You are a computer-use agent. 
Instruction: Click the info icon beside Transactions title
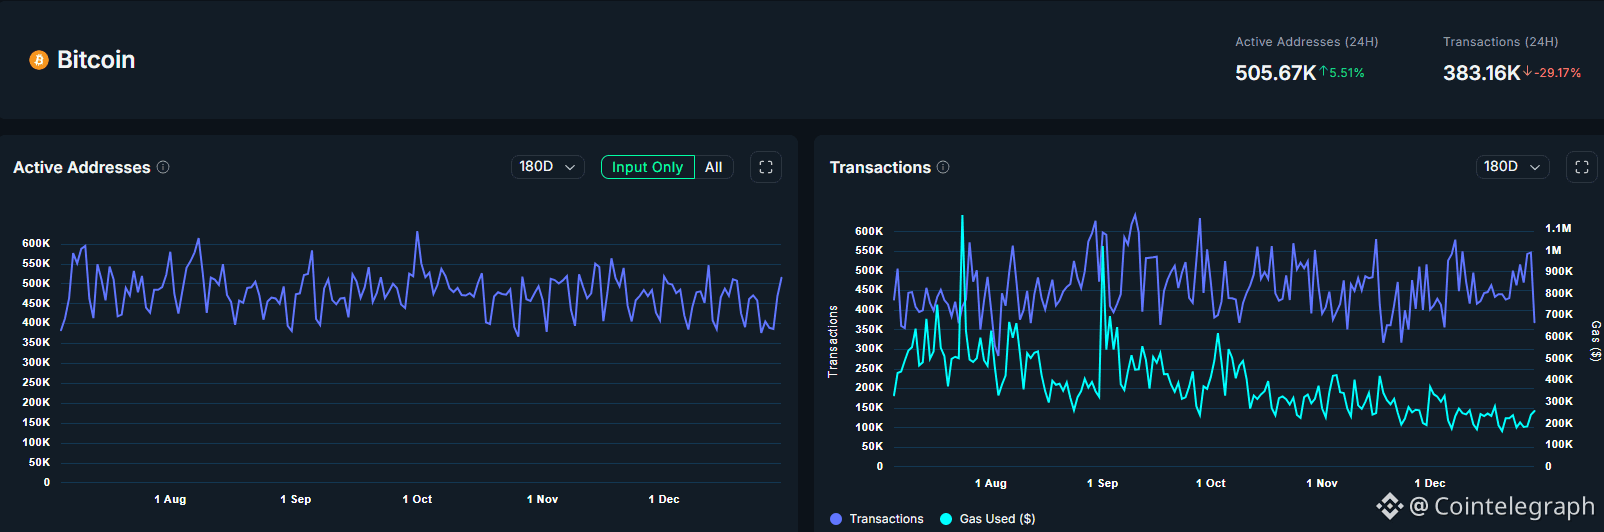pos(943,167)
